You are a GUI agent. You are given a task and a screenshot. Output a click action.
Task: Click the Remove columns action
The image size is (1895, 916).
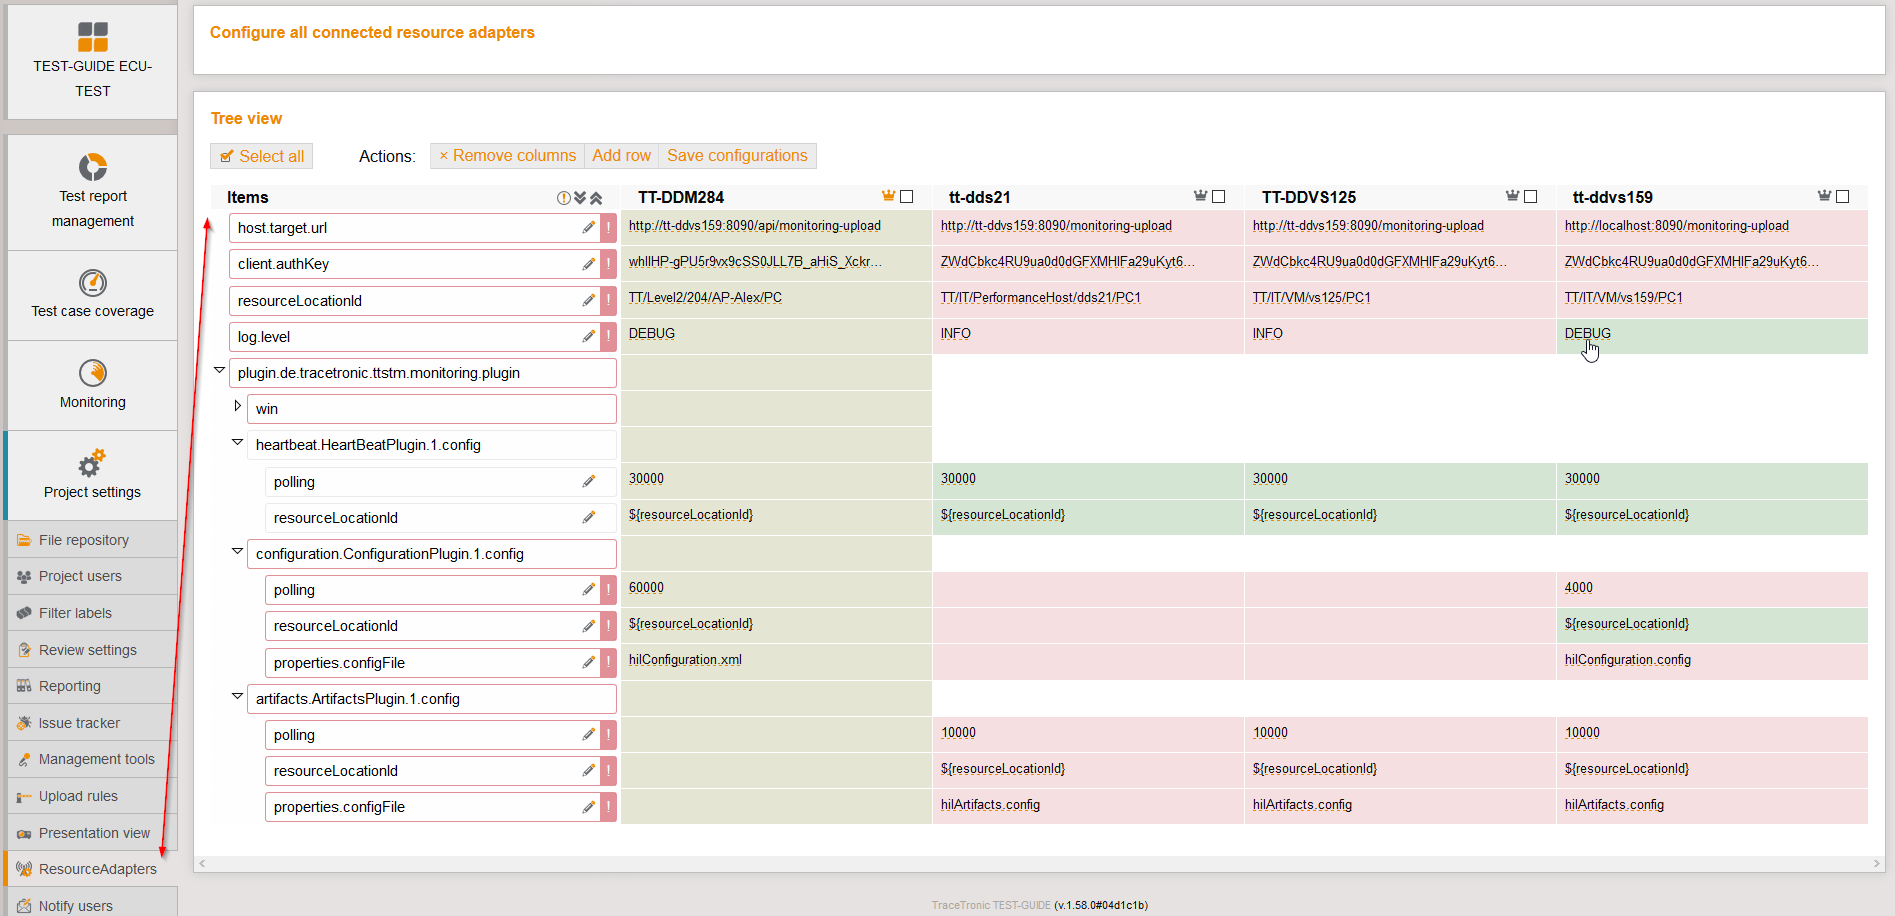point(508,156)
